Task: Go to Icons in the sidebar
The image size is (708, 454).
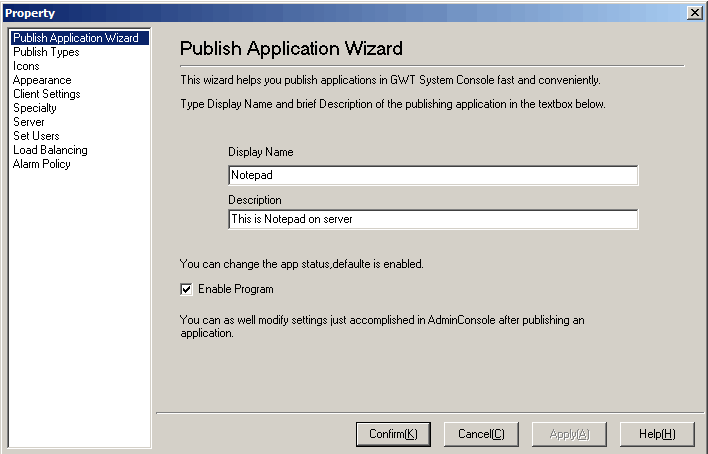Action: pos(27,66)
